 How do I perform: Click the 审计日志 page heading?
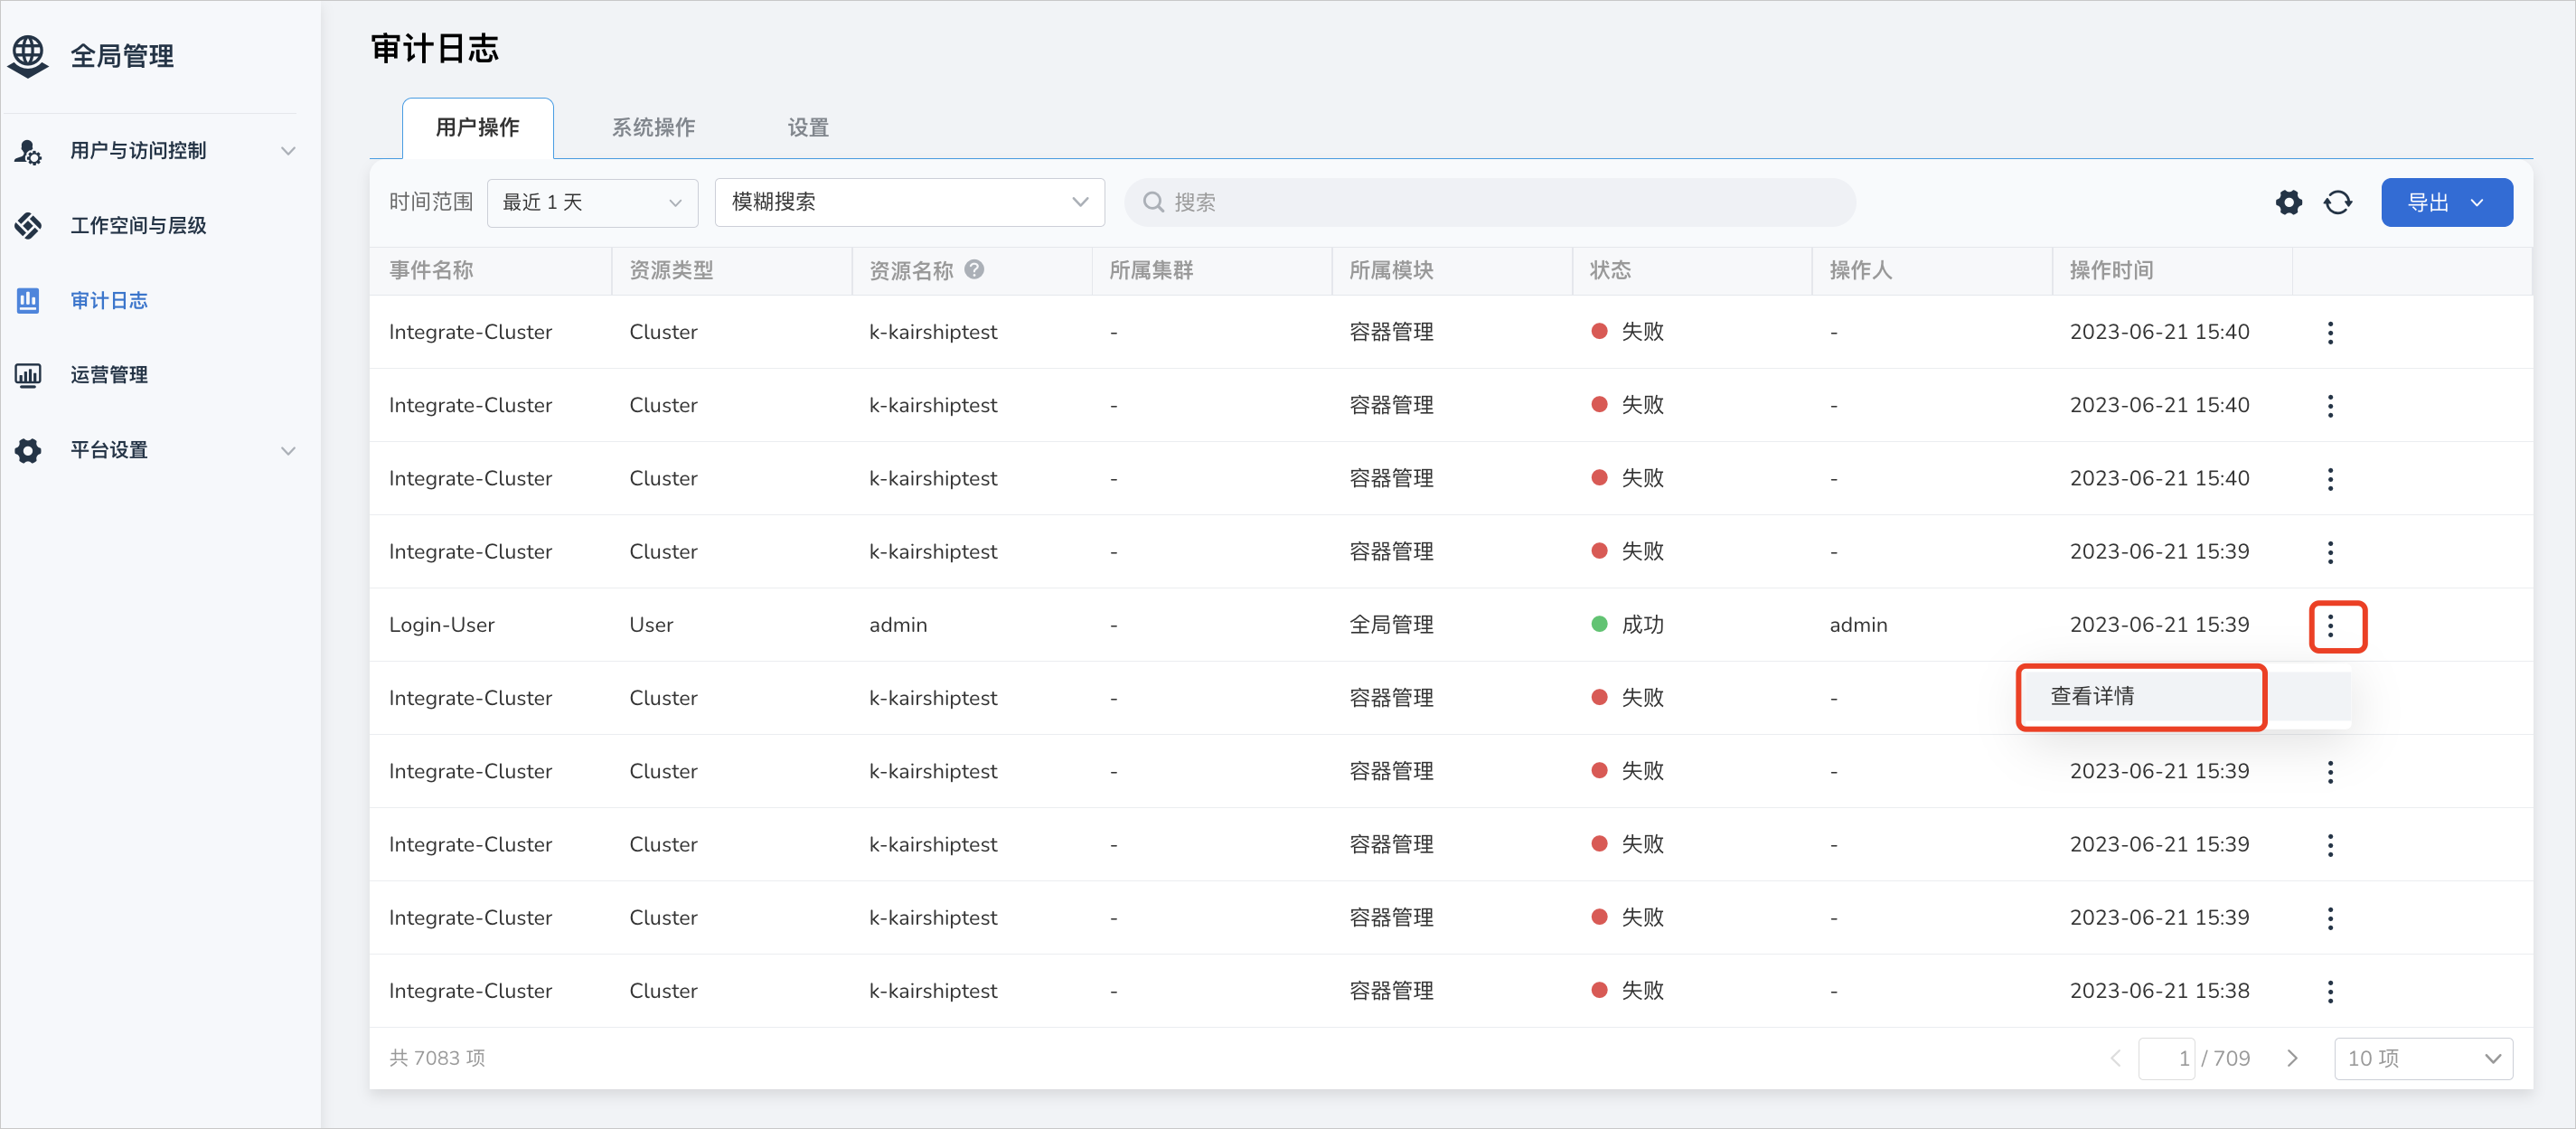tap(434, 49)
